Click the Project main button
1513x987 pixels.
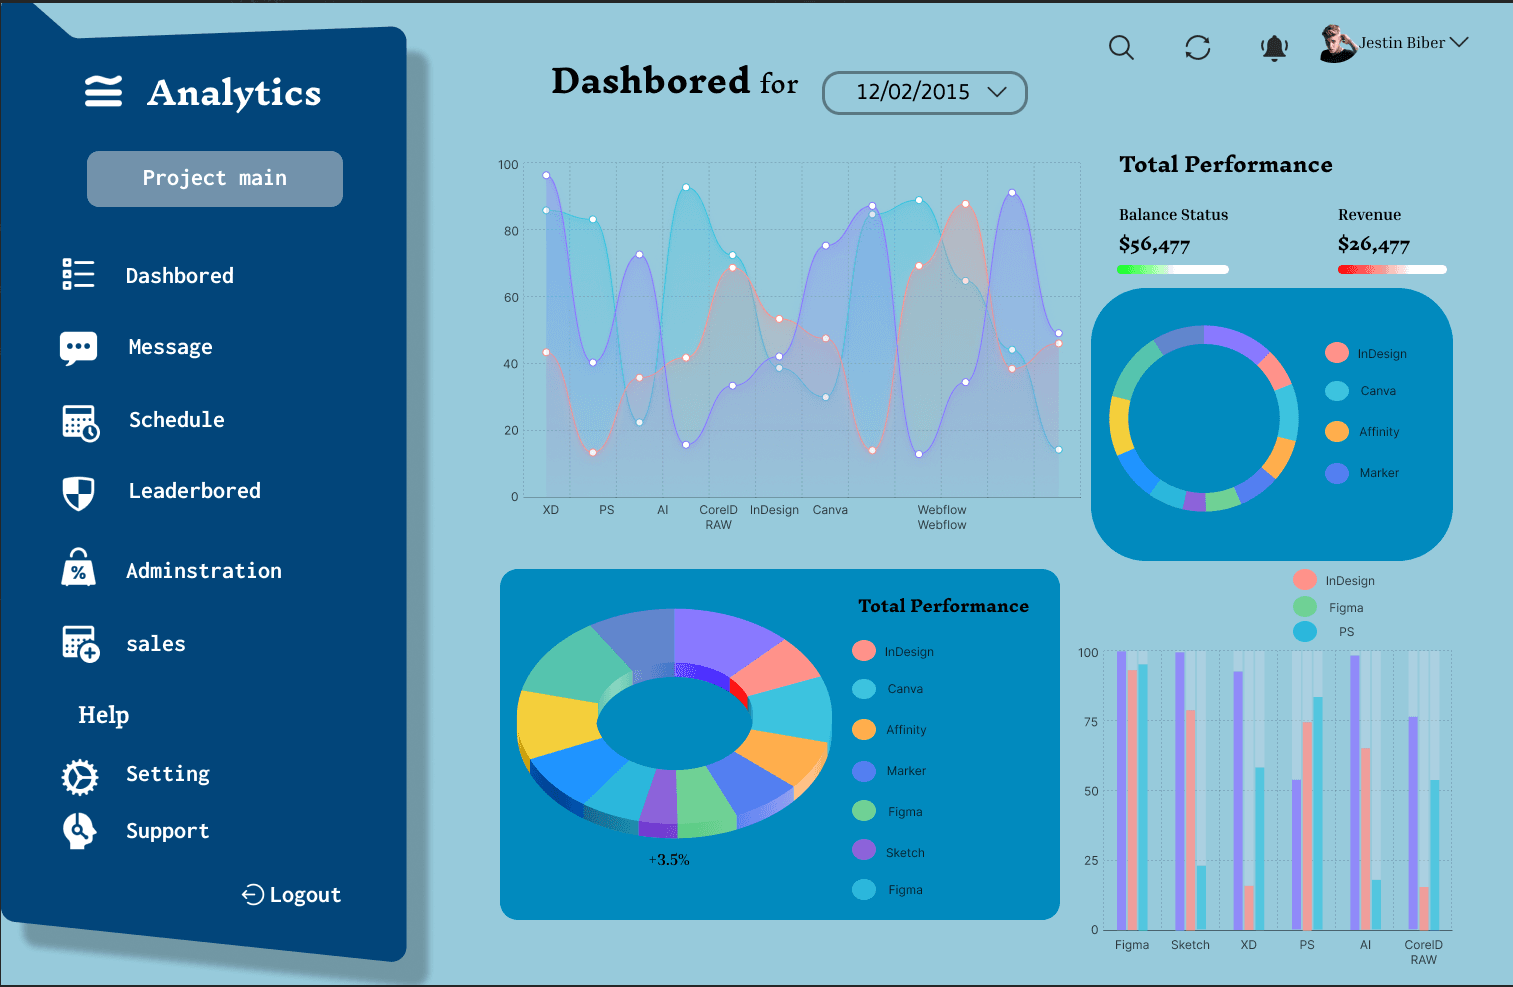pos(215,179)
